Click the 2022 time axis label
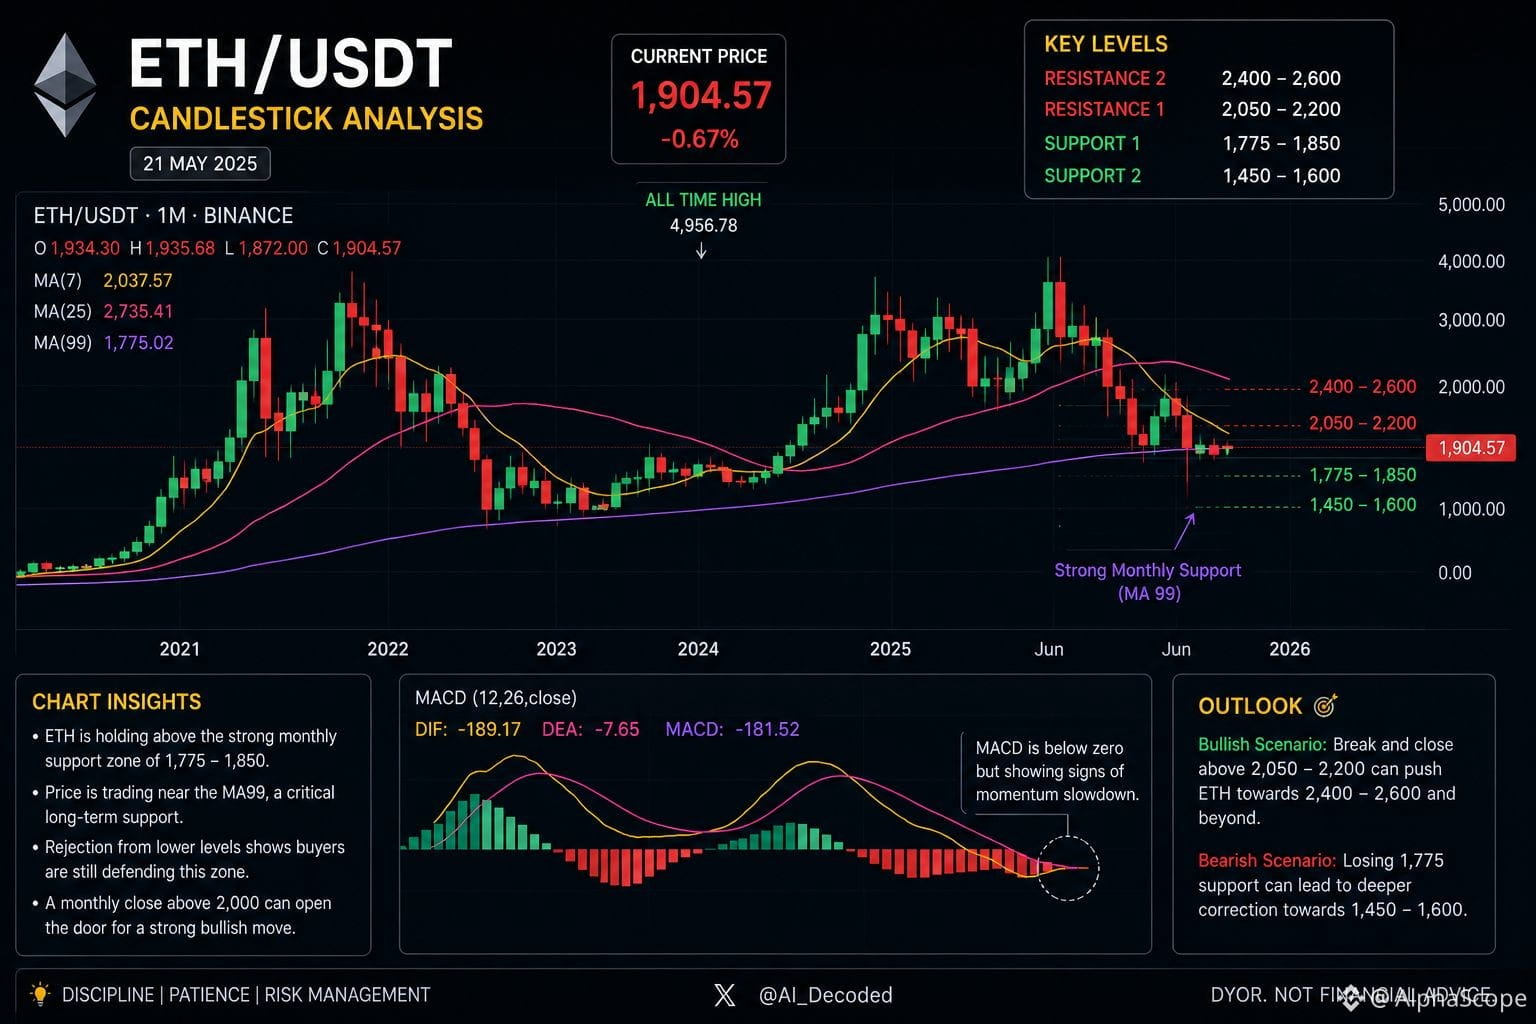 tap(388, 649)
